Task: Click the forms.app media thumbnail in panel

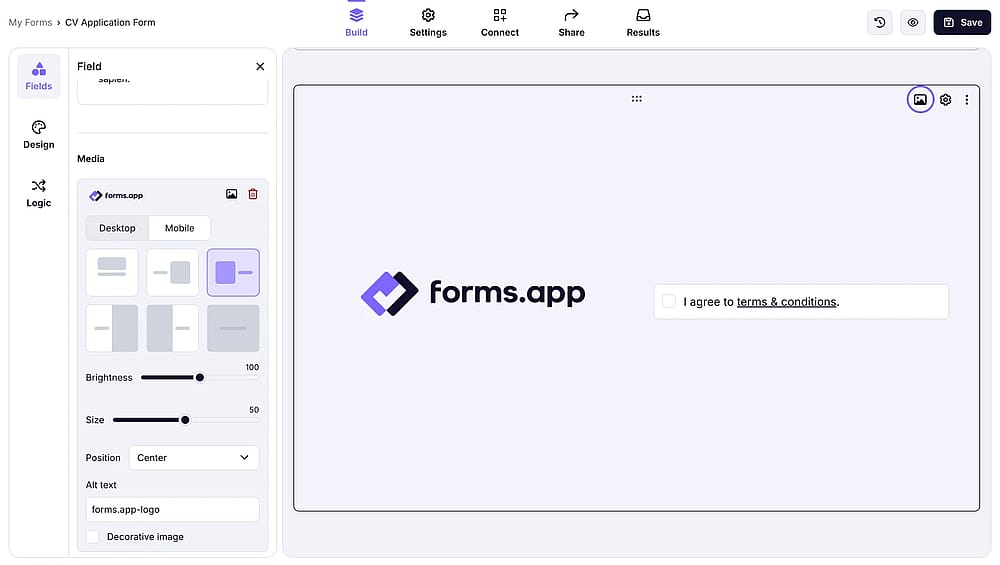Action: tap(116, 195)
